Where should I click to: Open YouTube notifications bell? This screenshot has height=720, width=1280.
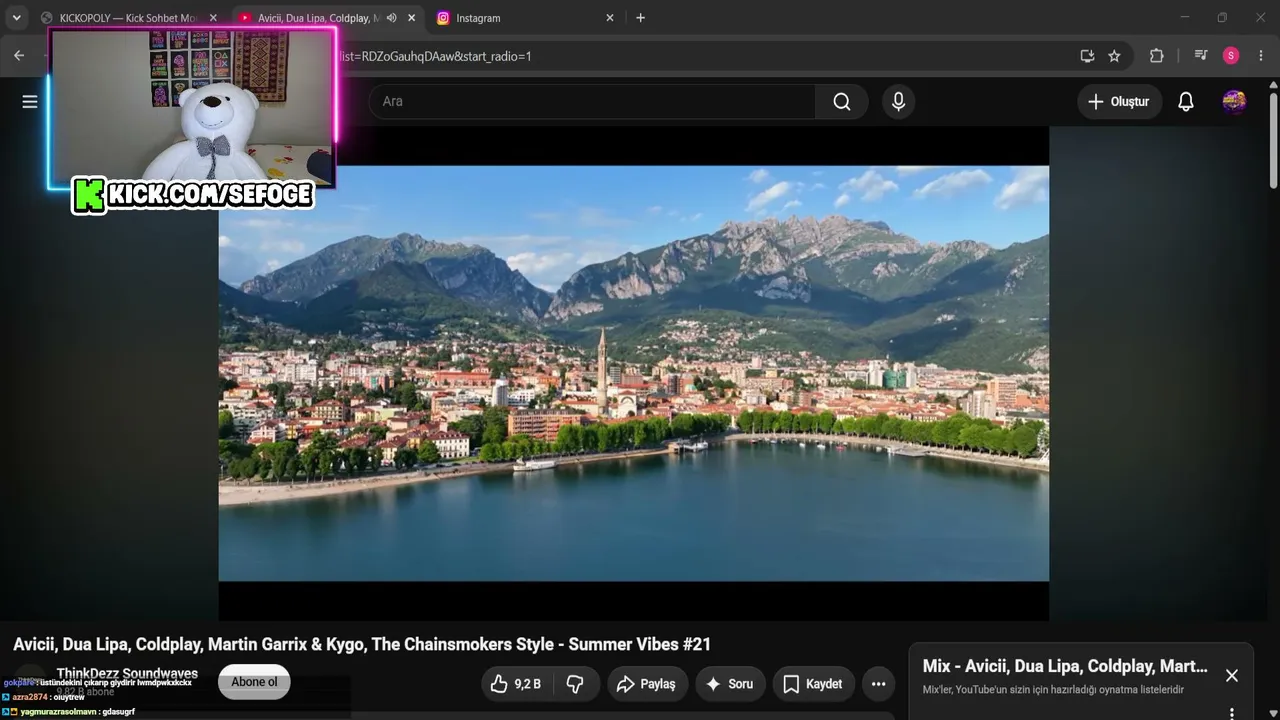pyautogui.click(x=1186, y=101)
